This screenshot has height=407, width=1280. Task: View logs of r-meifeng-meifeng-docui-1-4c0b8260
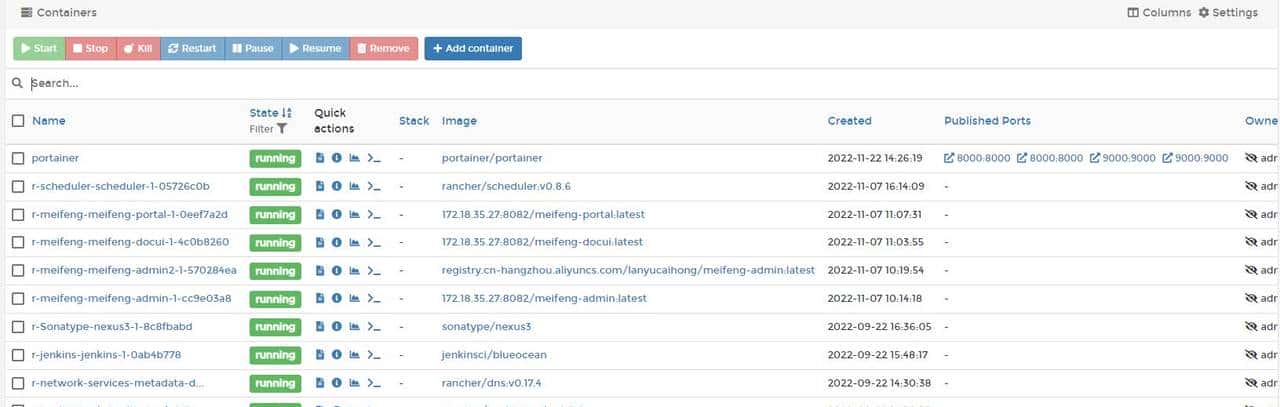point(320,242)
